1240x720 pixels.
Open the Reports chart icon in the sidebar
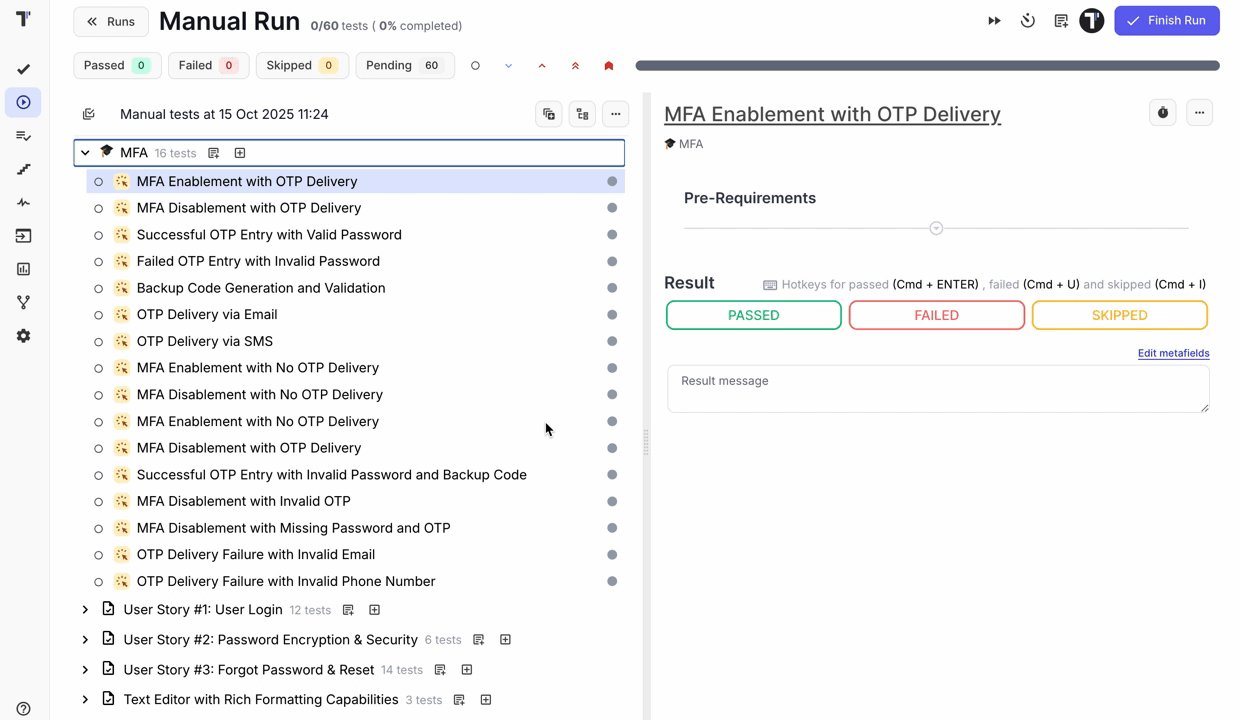23,269
